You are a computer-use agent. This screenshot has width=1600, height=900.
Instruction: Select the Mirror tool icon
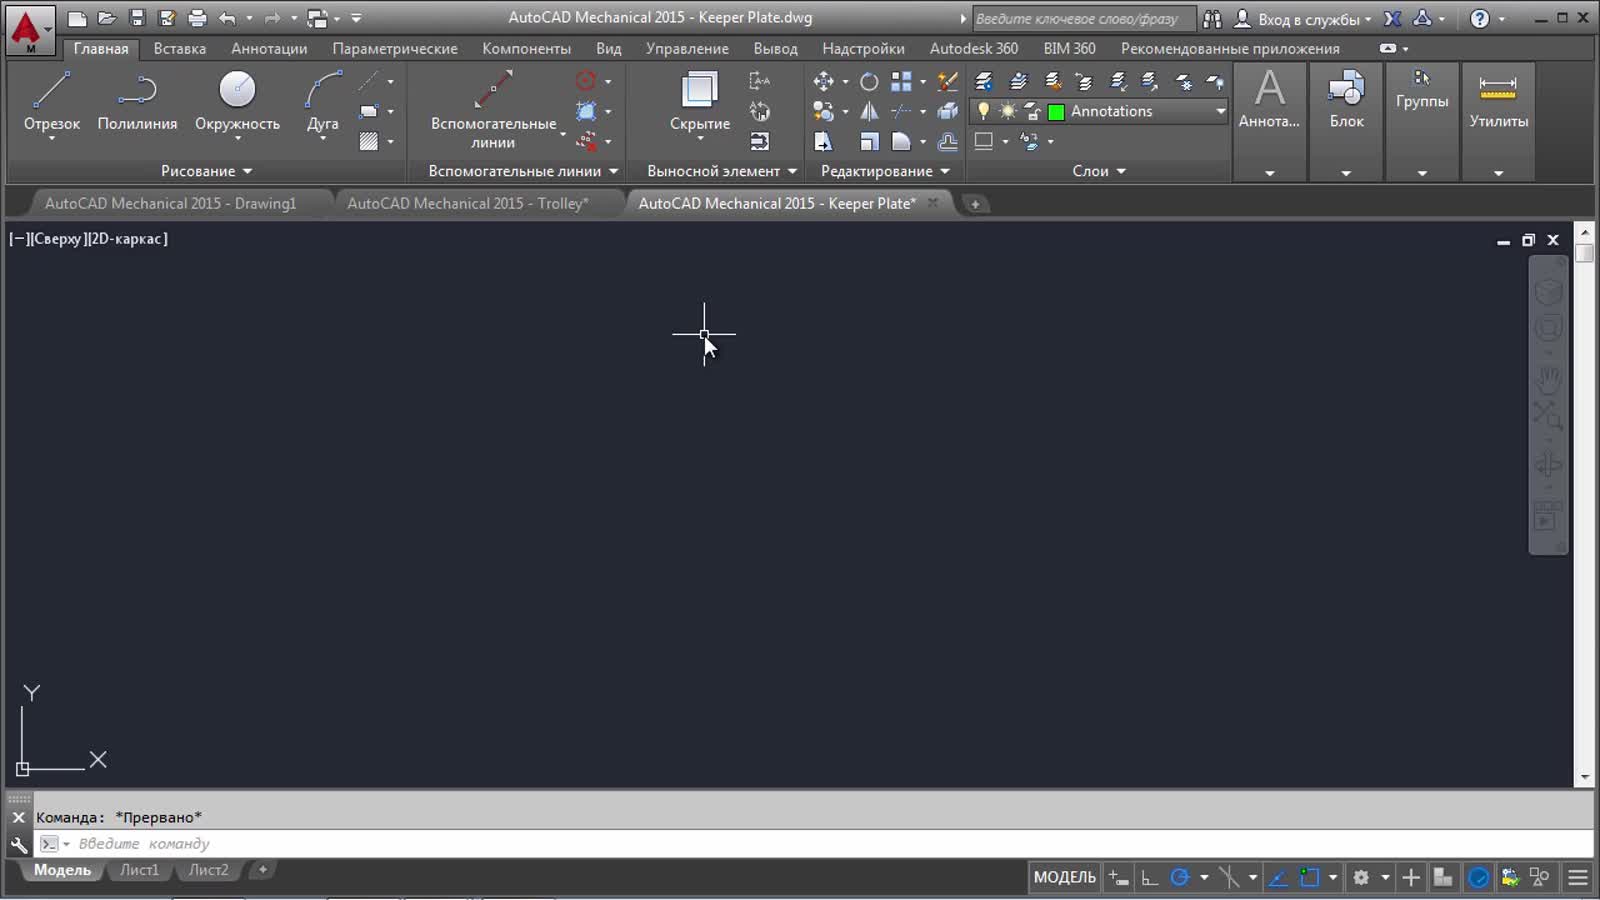click(869, 111)
